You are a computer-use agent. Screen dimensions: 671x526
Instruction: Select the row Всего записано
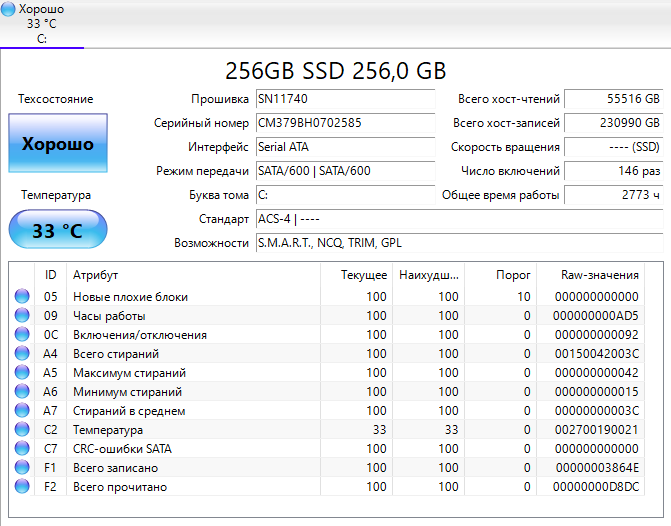[327, 467]
